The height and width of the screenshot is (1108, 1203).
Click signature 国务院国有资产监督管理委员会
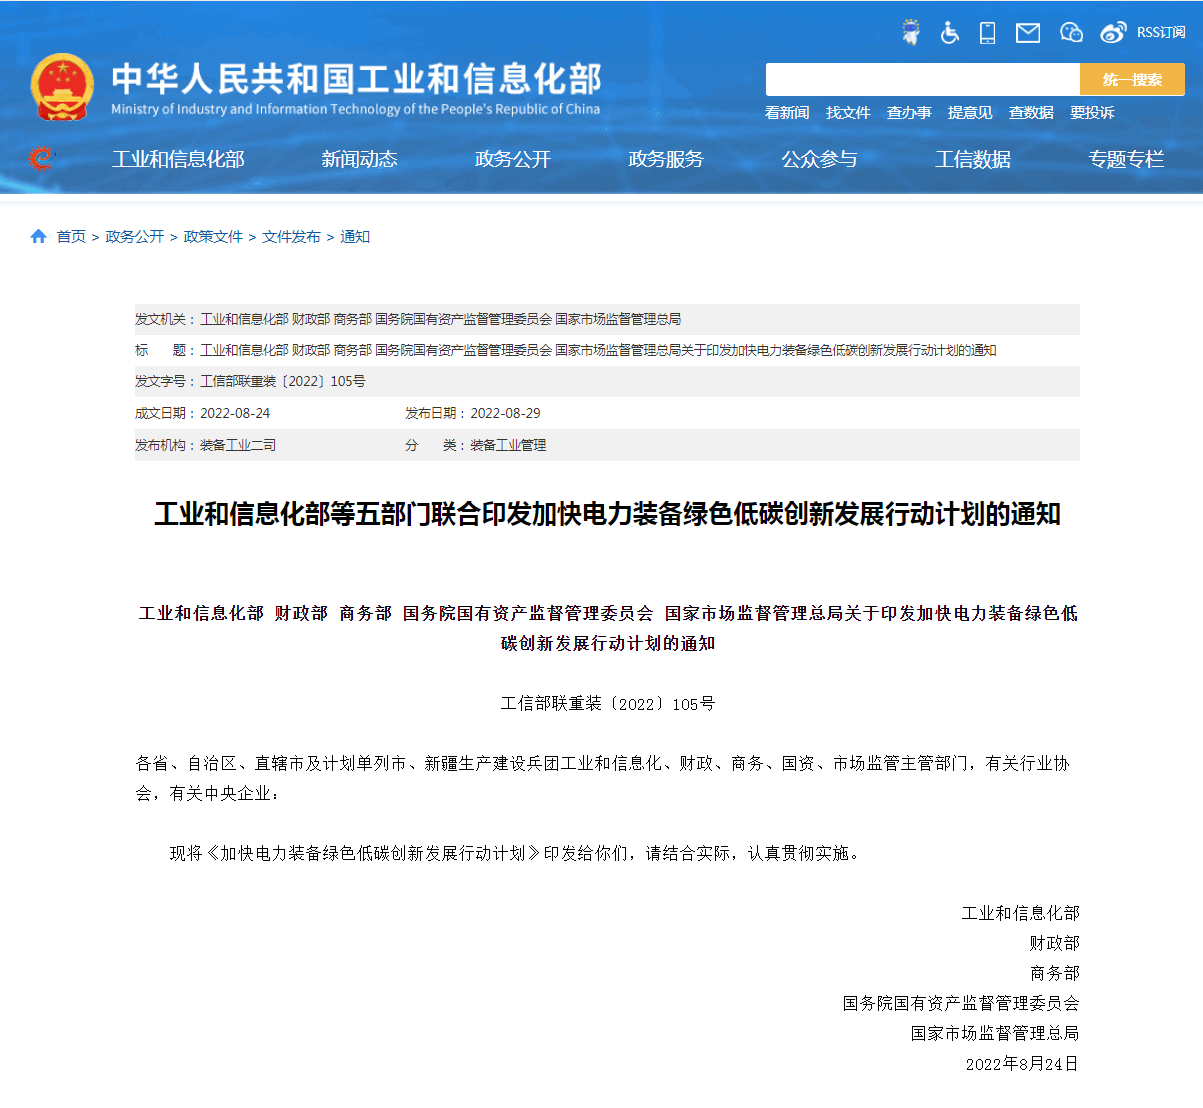coord(961,1003)
